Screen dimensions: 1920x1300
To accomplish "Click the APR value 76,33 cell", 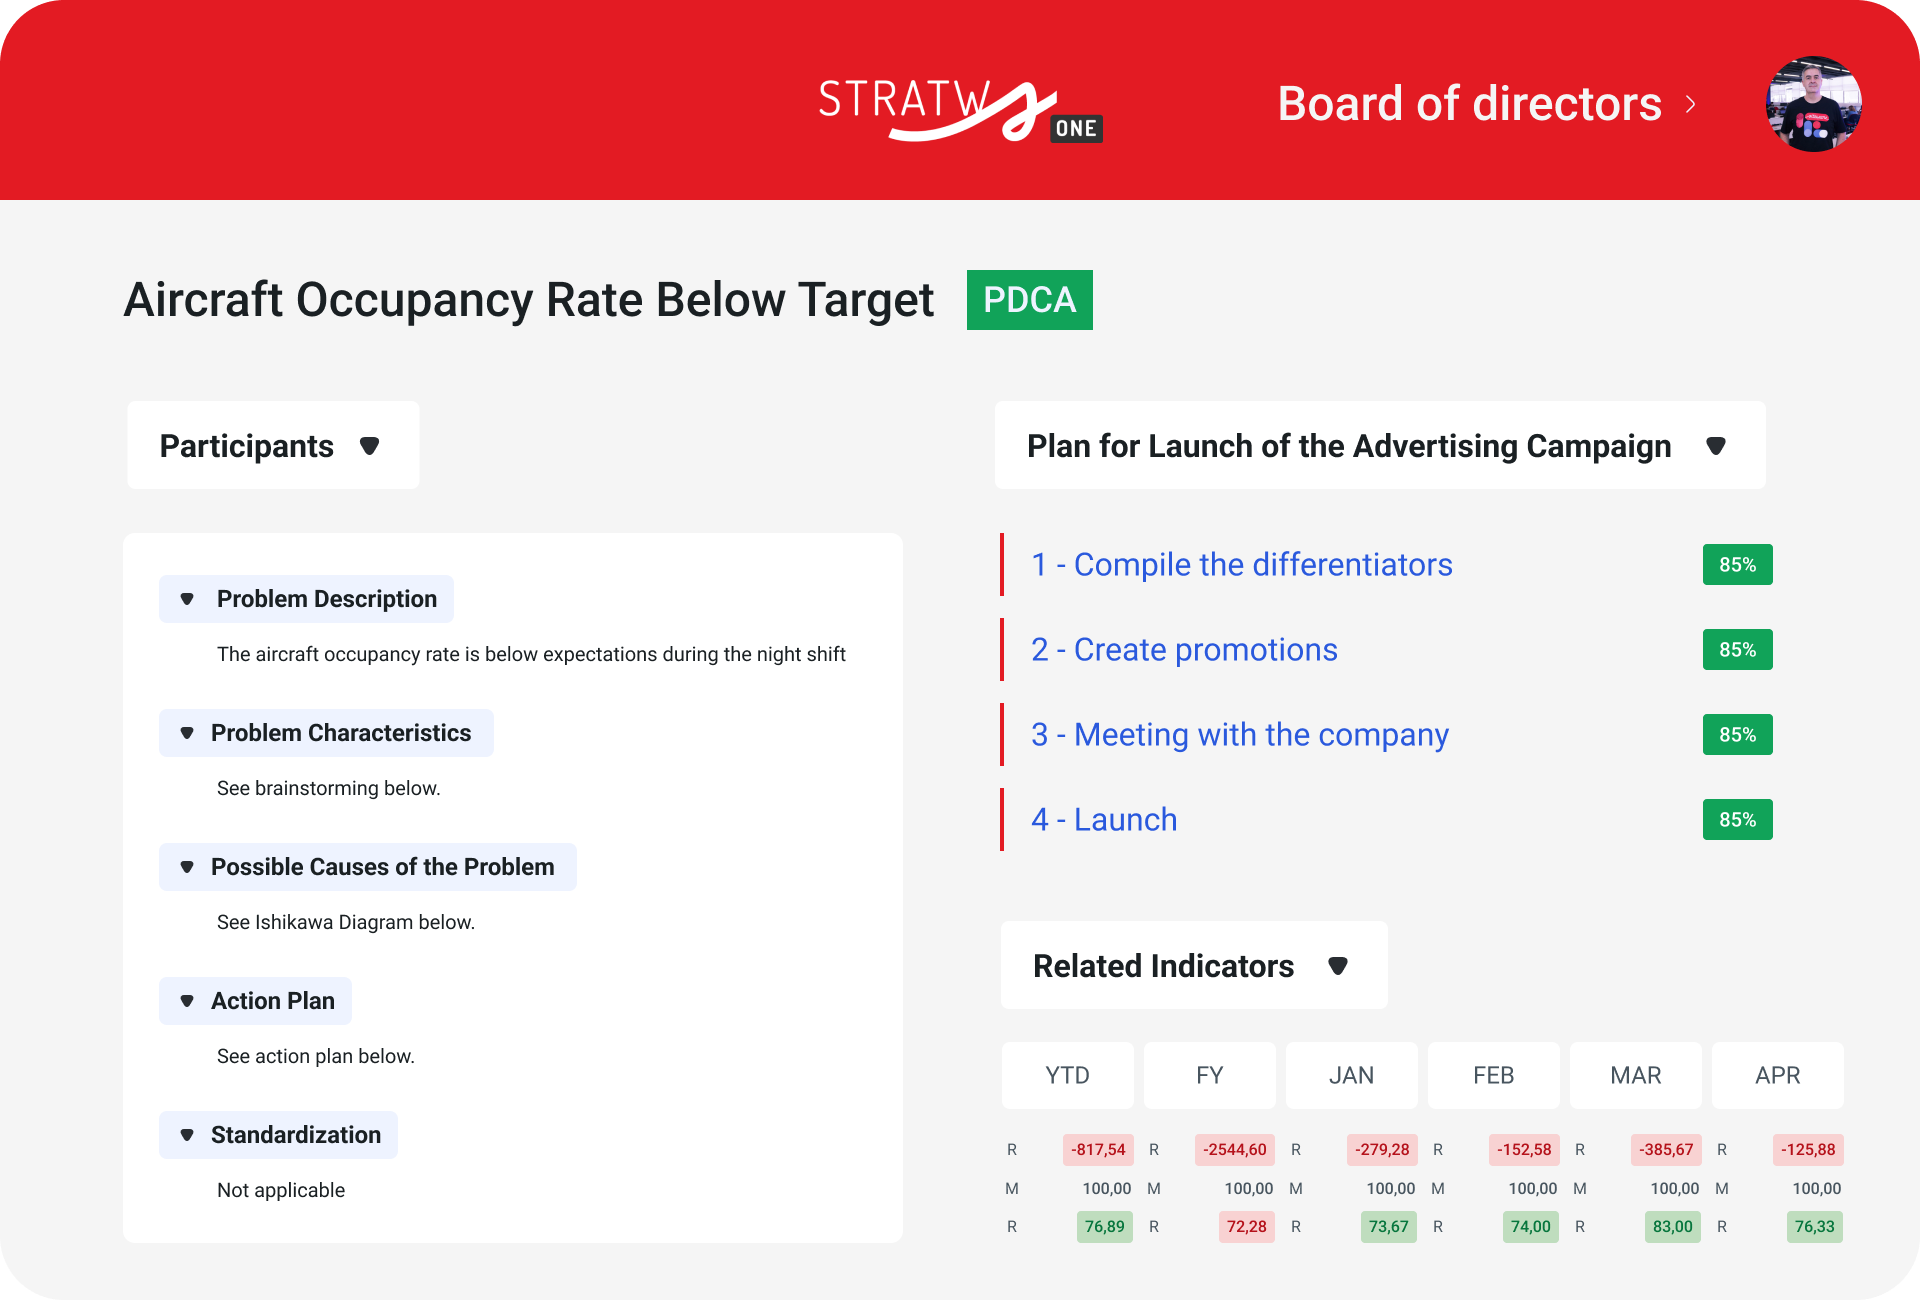I will 1814,1227.
